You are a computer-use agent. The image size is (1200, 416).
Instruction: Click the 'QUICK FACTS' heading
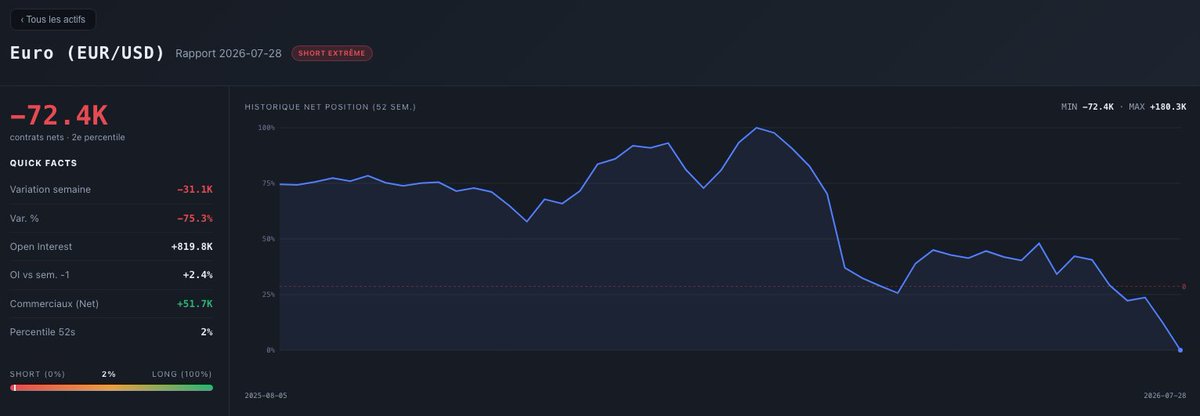pos(44,163)
